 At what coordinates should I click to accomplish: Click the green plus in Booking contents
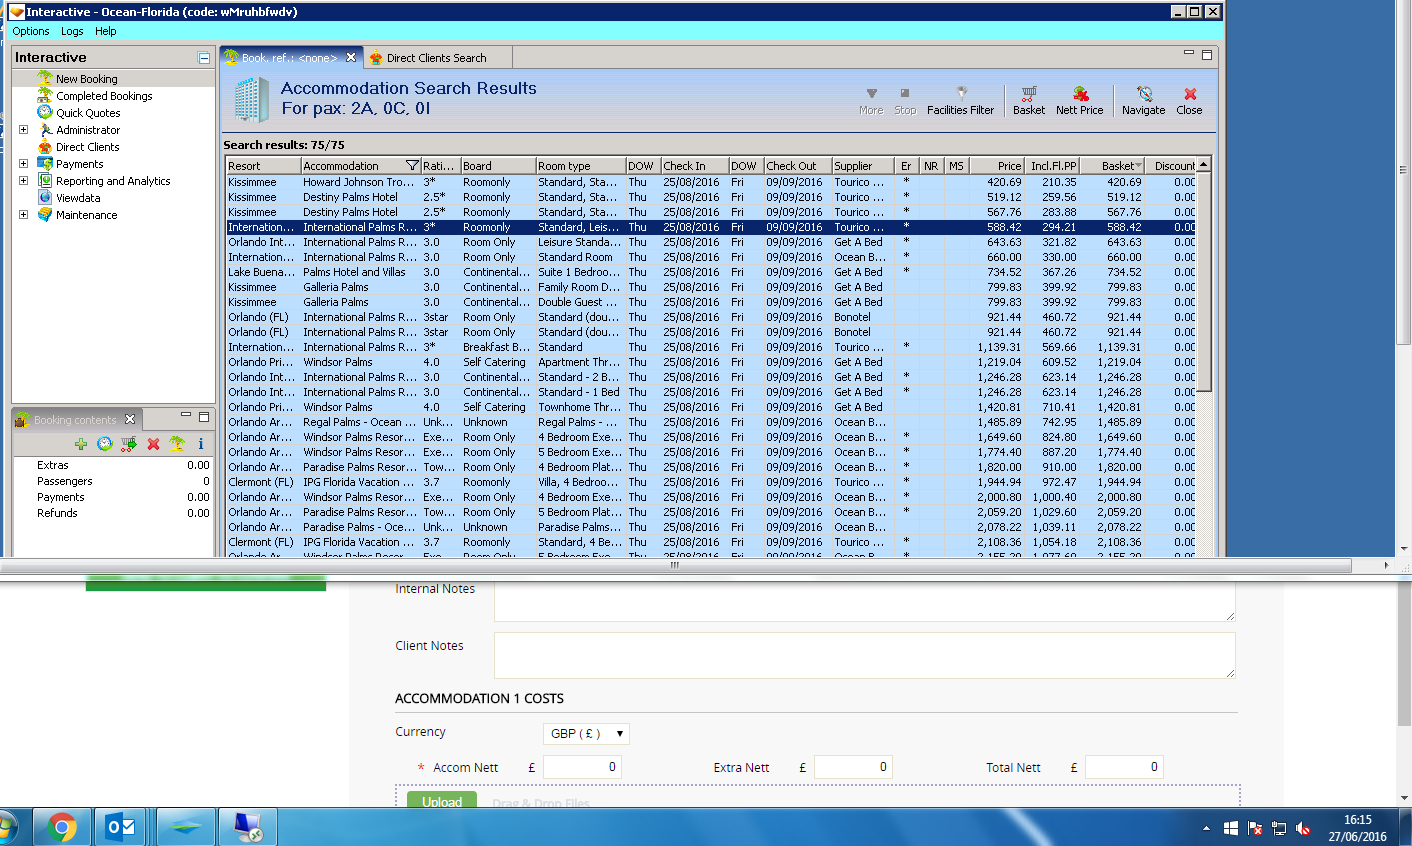[x=81, y=444]
